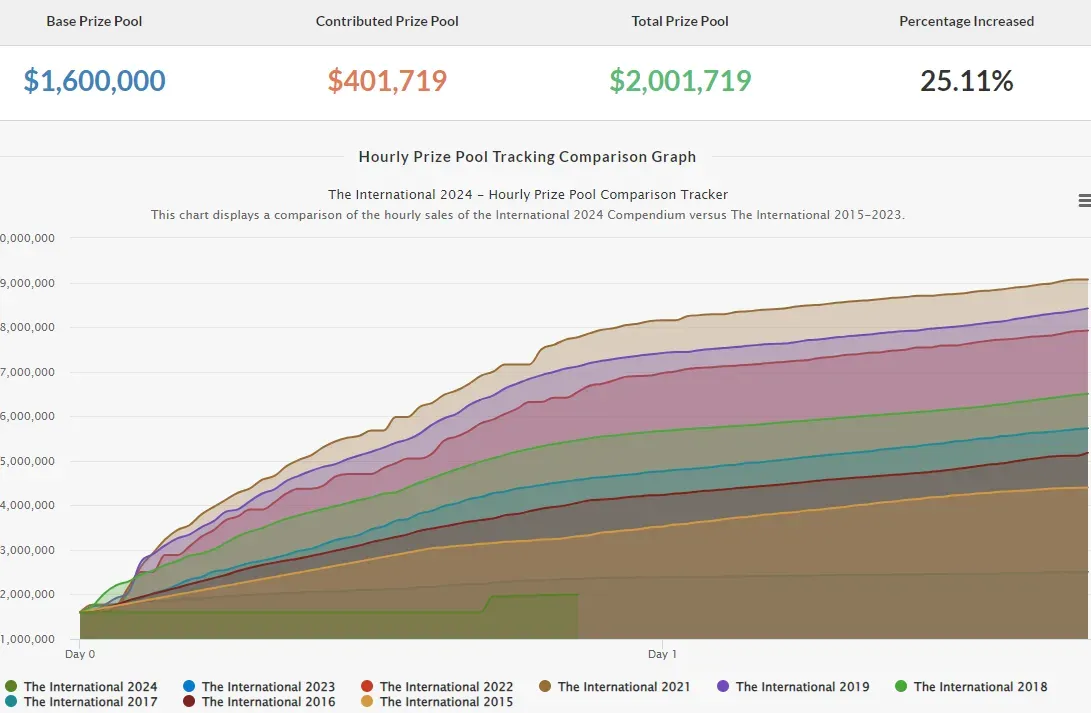1091x713 pixels.
Task: Toggle The International 2023 legend marker
Action: click(x=189, y=687)
